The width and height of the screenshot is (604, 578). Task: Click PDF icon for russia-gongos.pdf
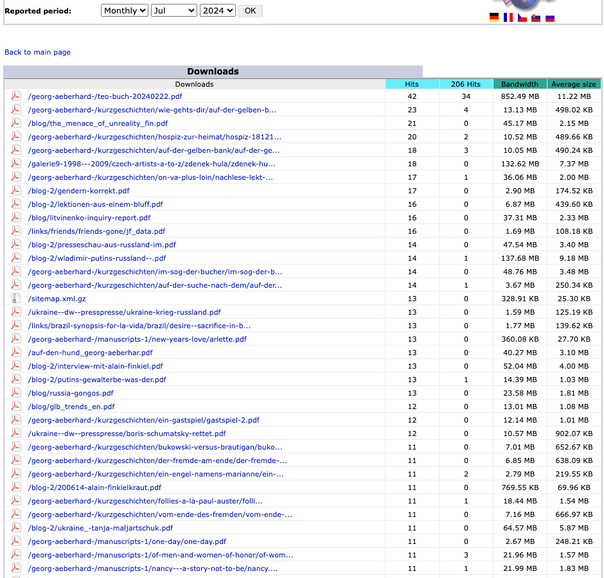[x=16, y=392]
